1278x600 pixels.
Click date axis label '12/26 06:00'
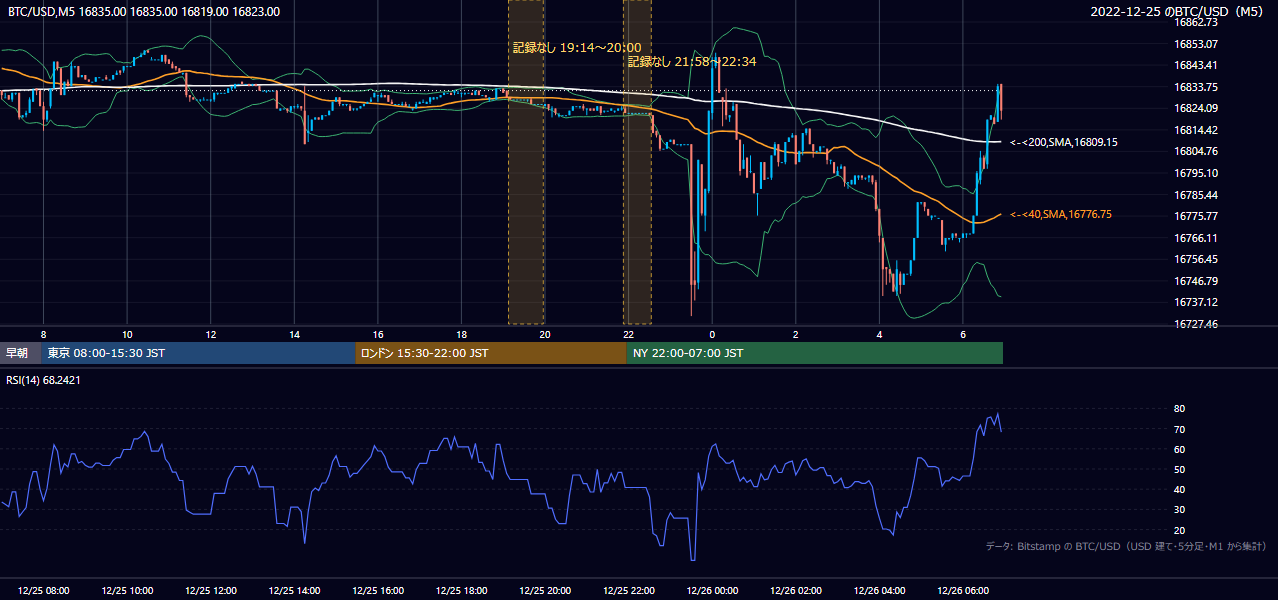[x=963, y=590]
